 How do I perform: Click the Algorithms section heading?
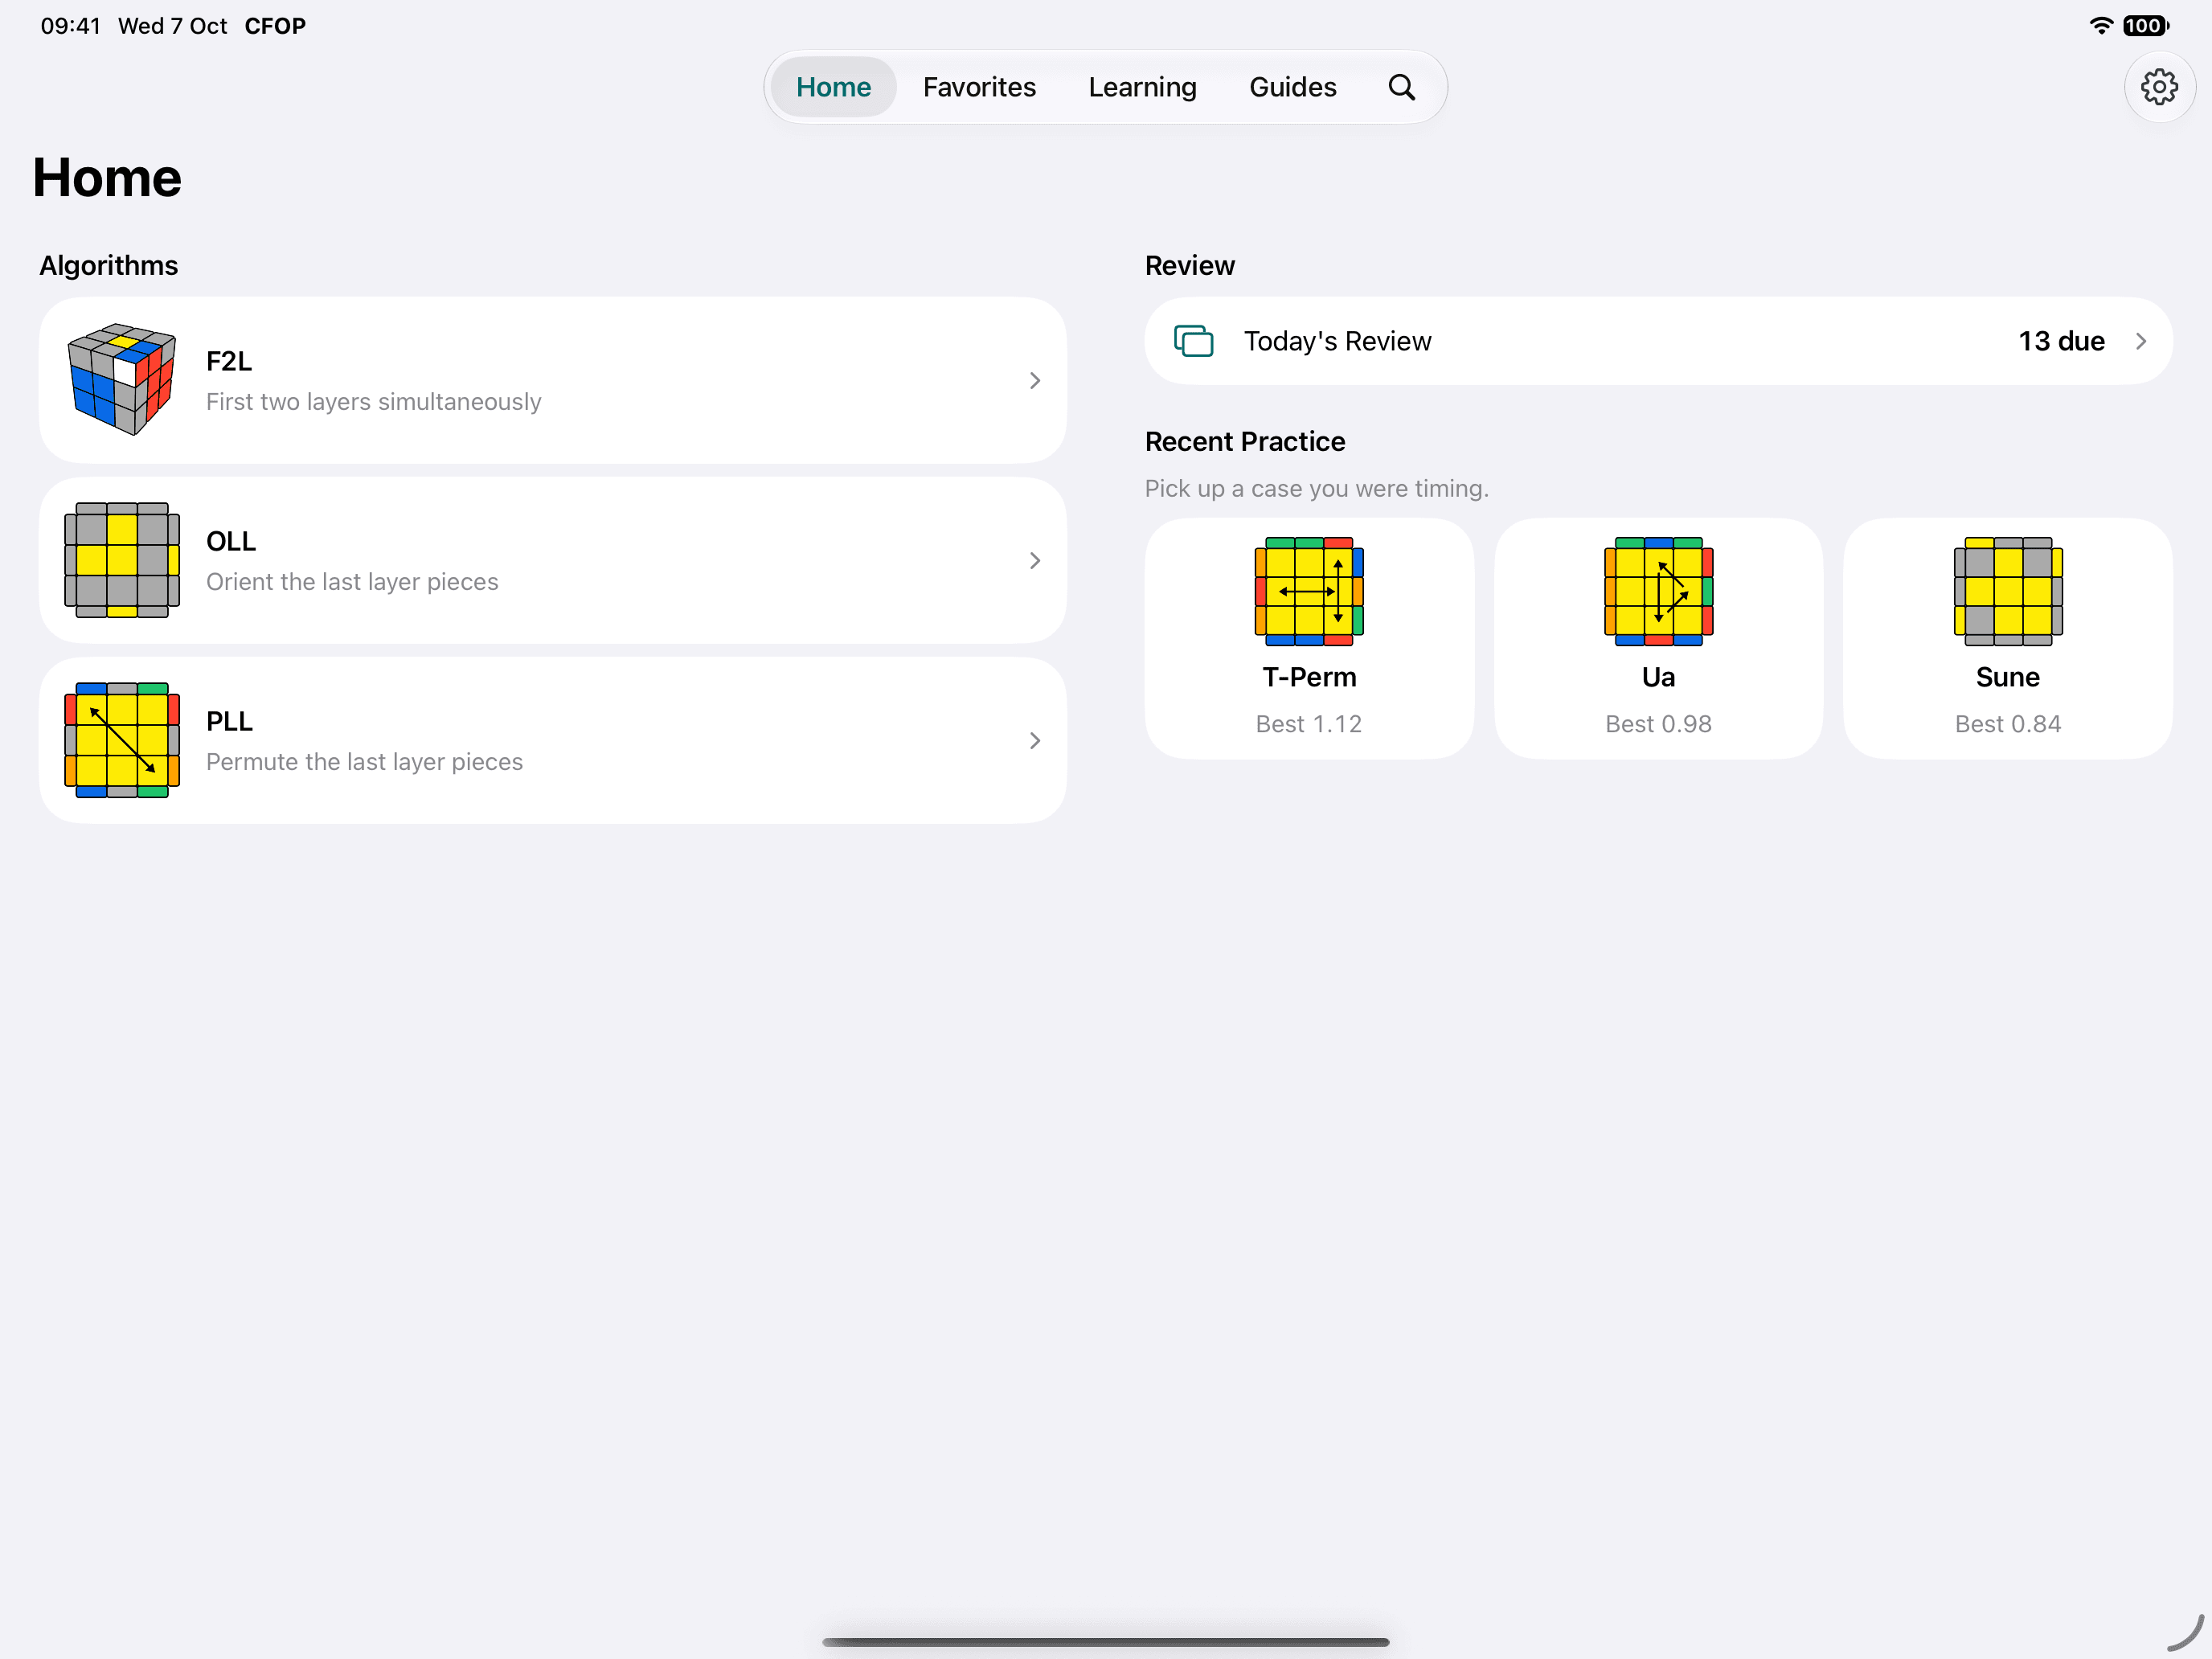point(108,265)
